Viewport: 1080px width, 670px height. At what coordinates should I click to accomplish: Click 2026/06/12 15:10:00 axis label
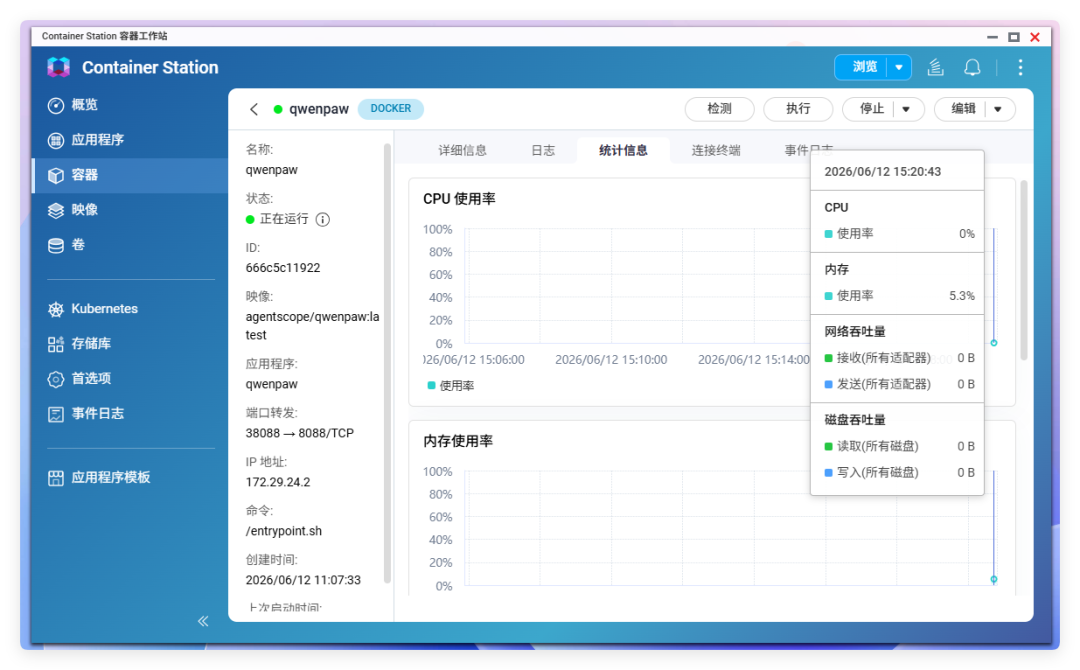click(611, 359)
